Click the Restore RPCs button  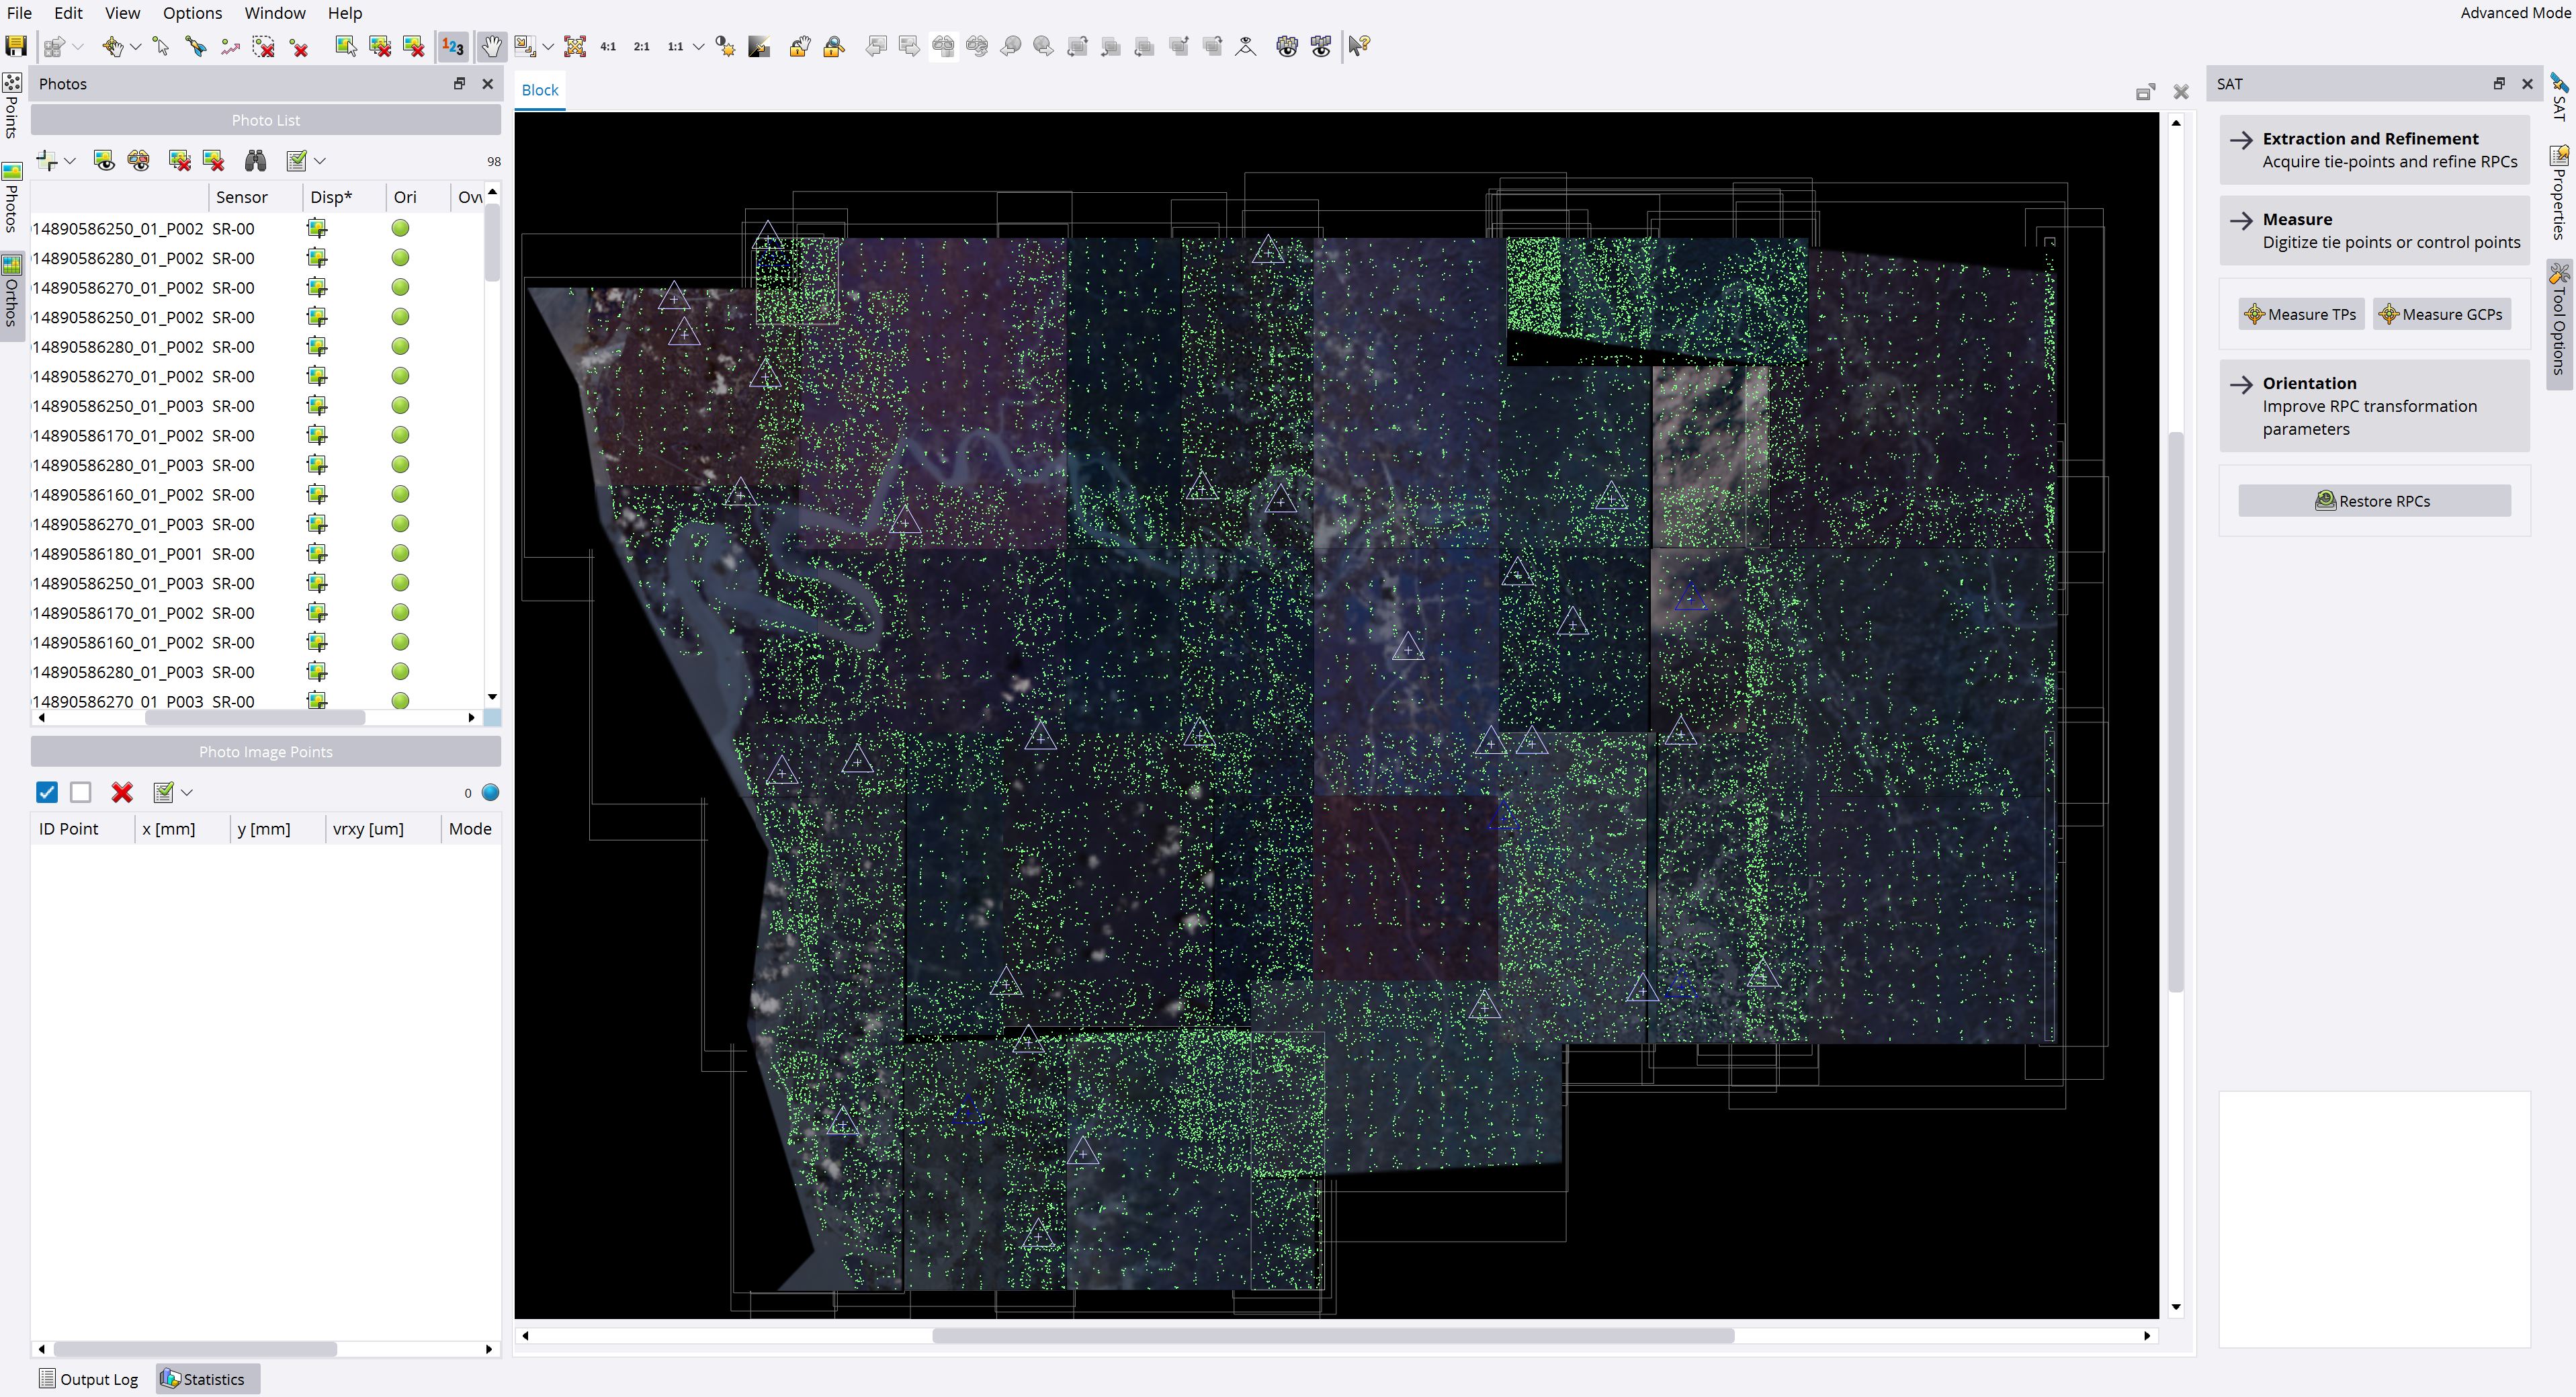[x=2374, y=501]
